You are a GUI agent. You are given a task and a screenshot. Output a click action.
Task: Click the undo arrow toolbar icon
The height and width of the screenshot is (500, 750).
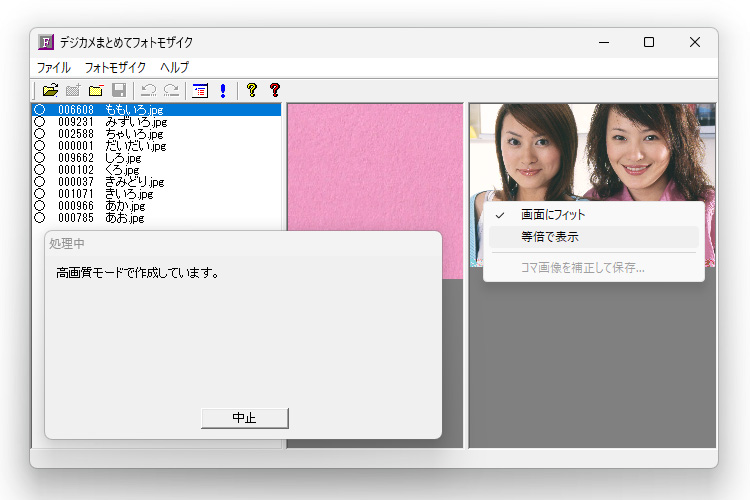[149, 90]
